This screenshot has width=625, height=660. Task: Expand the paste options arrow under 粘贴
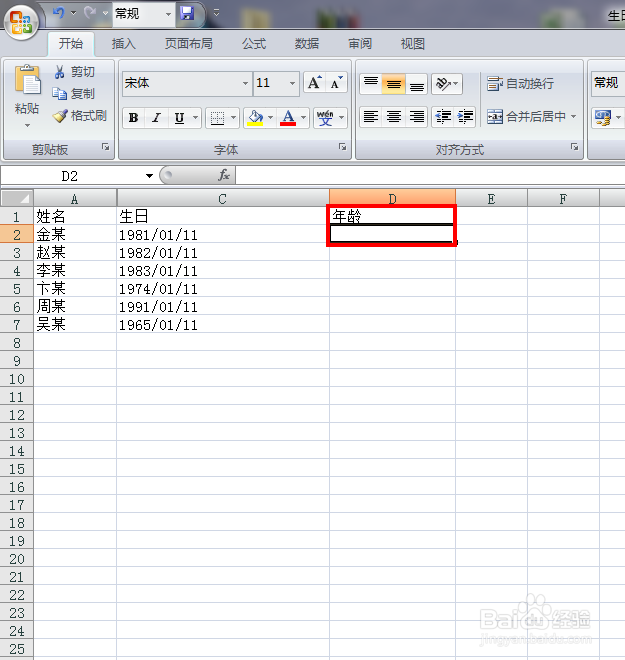click(27, 125)
